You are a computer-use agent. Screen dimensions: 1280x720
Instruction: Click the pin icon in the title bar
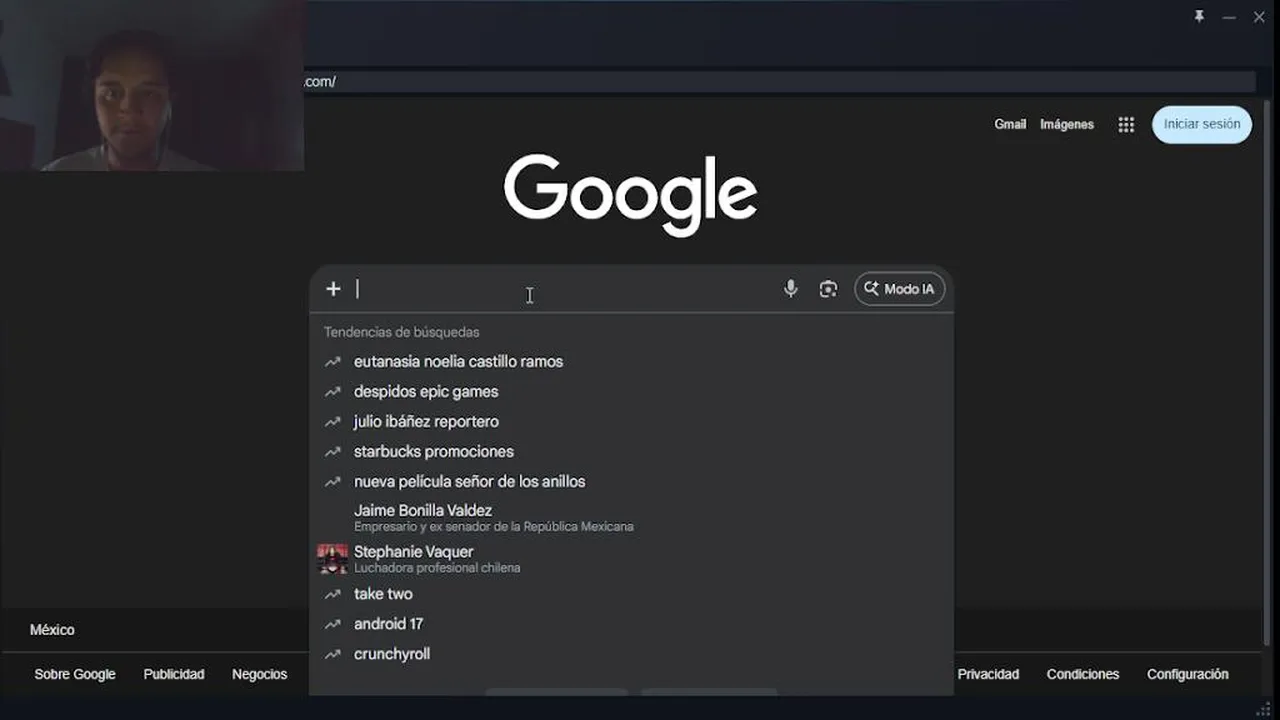pos(1199,17)
